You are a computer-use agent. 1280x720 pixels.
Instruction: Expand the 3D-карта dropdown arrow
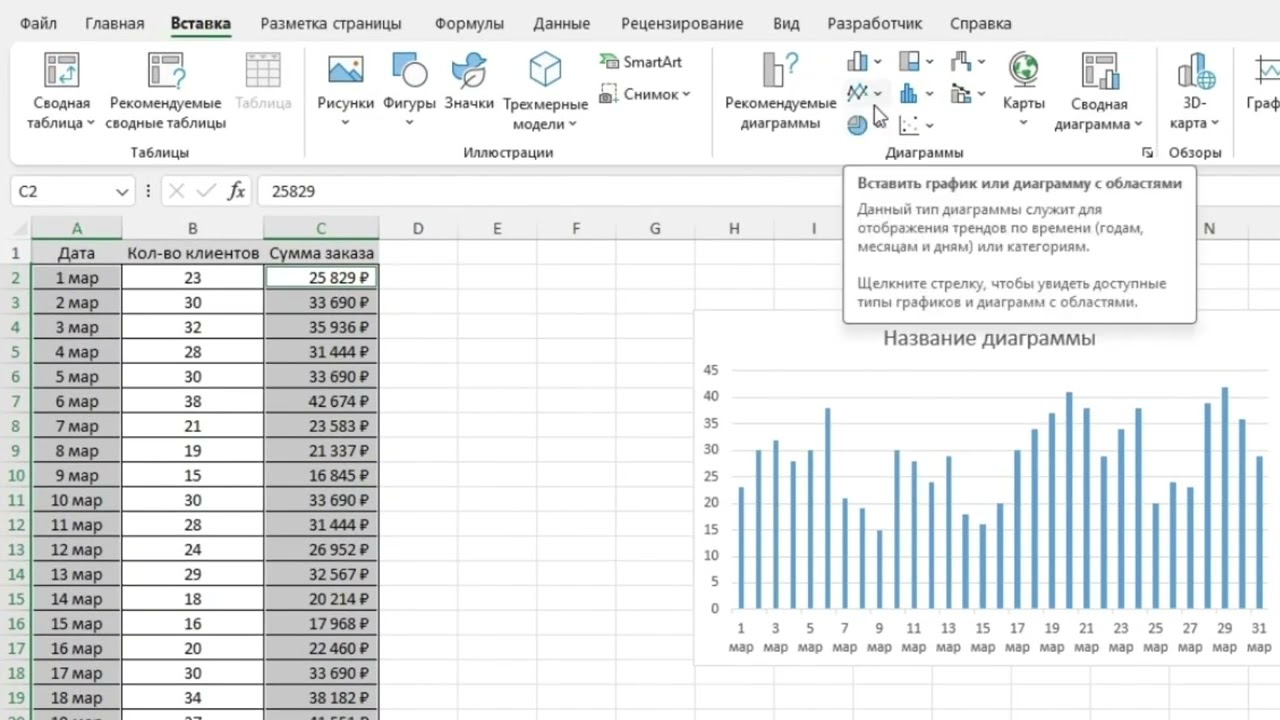(1215, 124)
